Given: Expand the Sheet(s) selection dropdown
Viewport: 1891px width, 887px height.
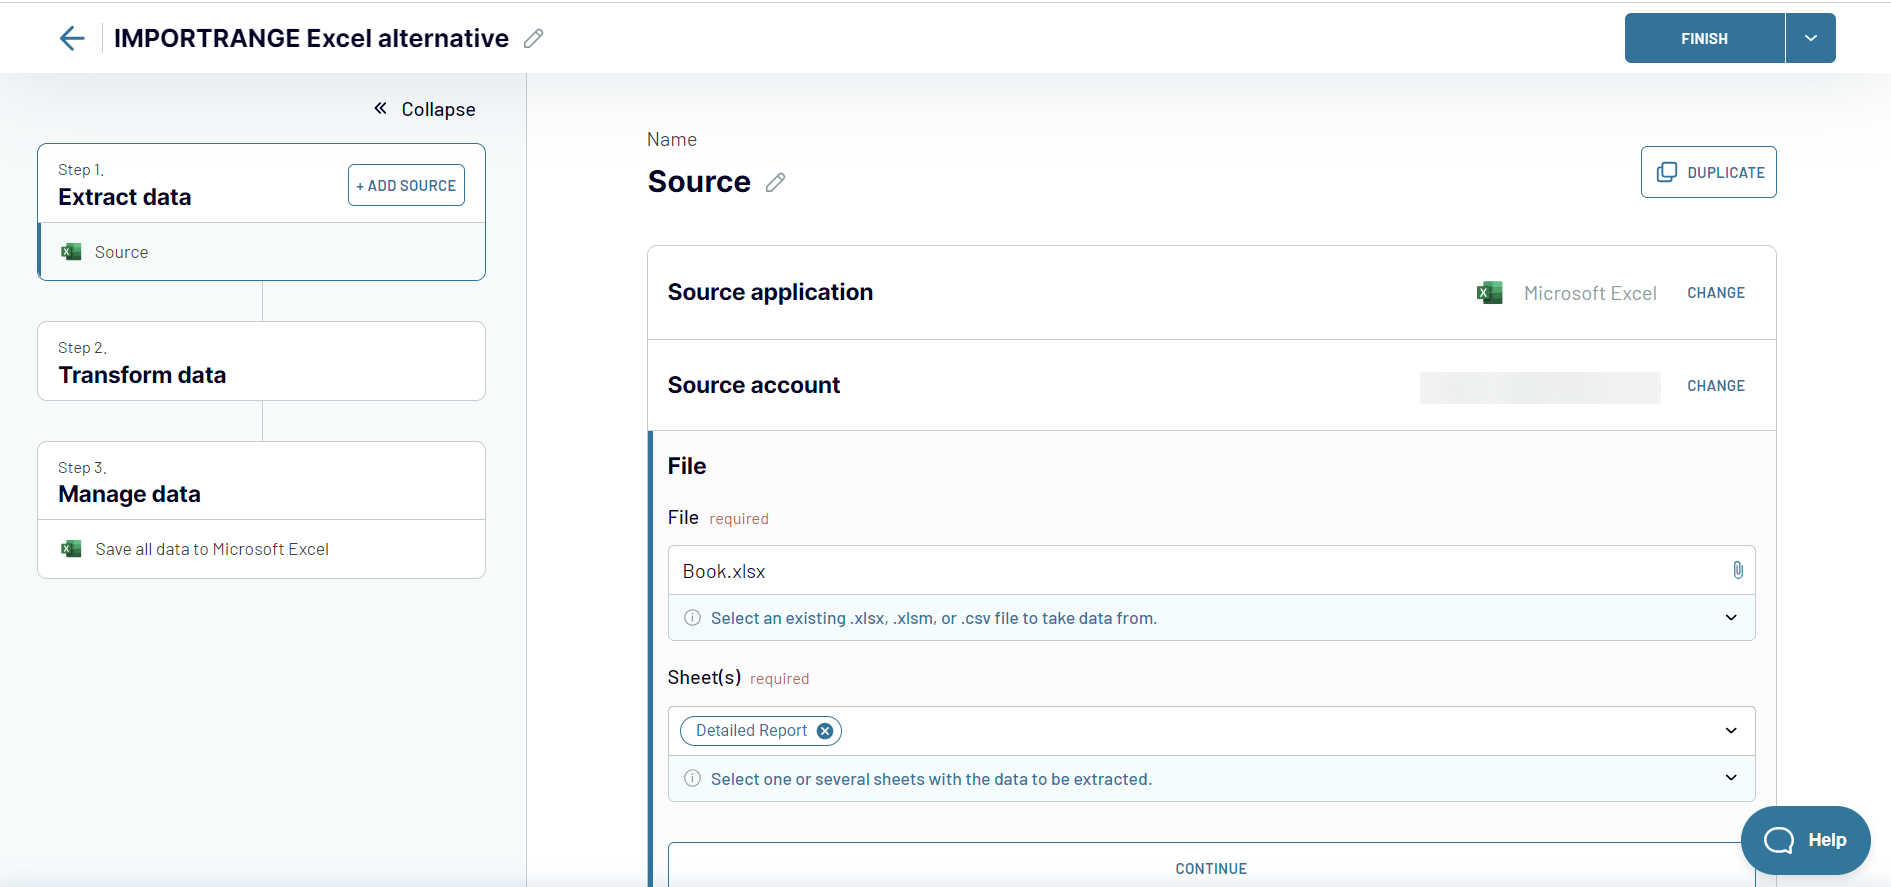Looking at the screenshot, I should pos(1731,731).
